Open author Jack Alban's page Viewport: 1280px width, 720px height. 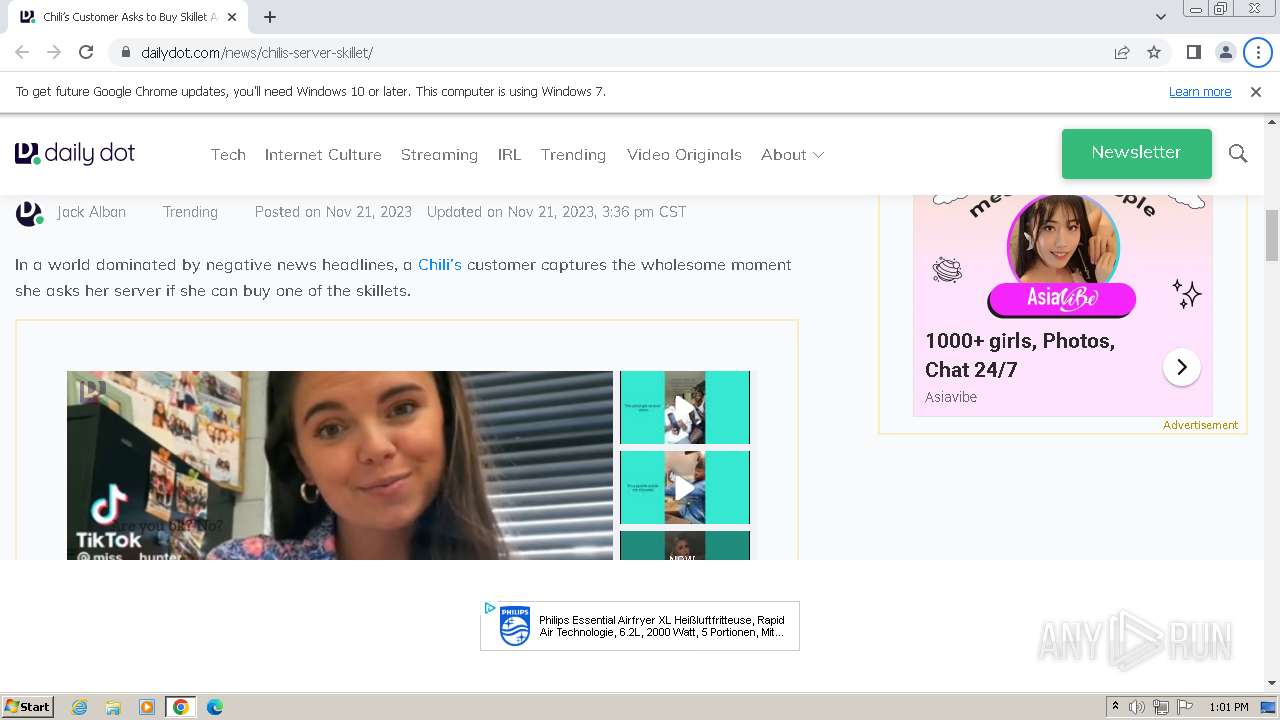pos(91,212)
